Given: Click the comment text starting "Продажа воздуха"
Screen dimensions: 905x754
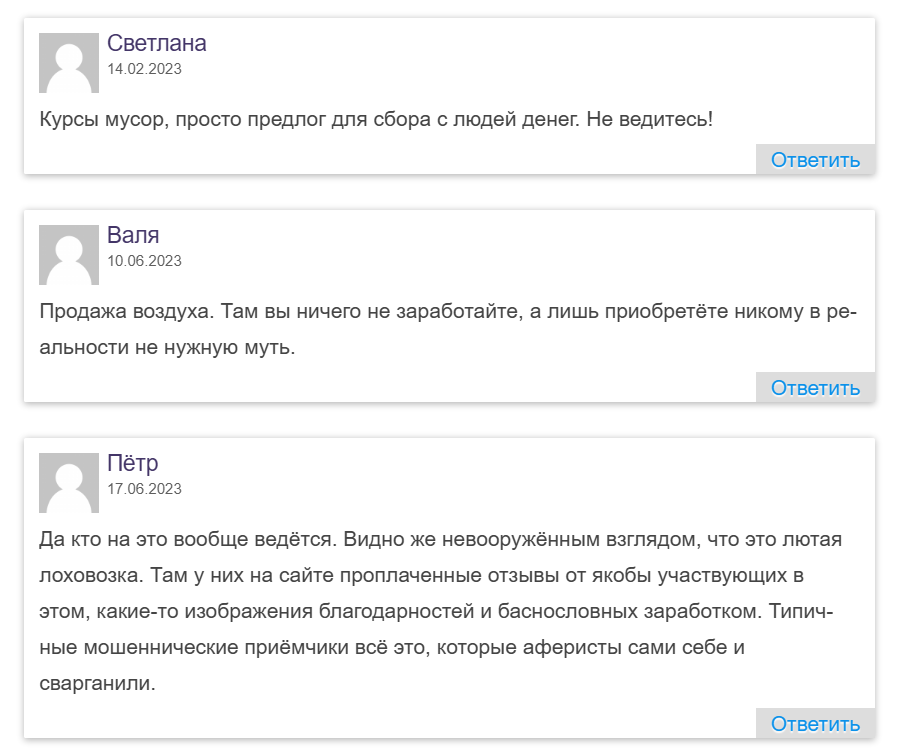Looking at the screenshot, I should coord(448,329).
